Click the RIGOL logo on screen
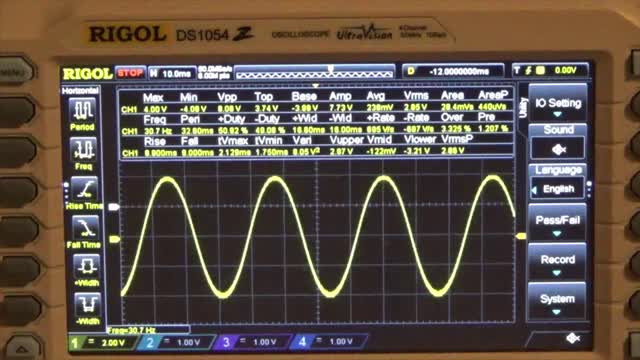 pyautogui.click(x=87, y=74)
